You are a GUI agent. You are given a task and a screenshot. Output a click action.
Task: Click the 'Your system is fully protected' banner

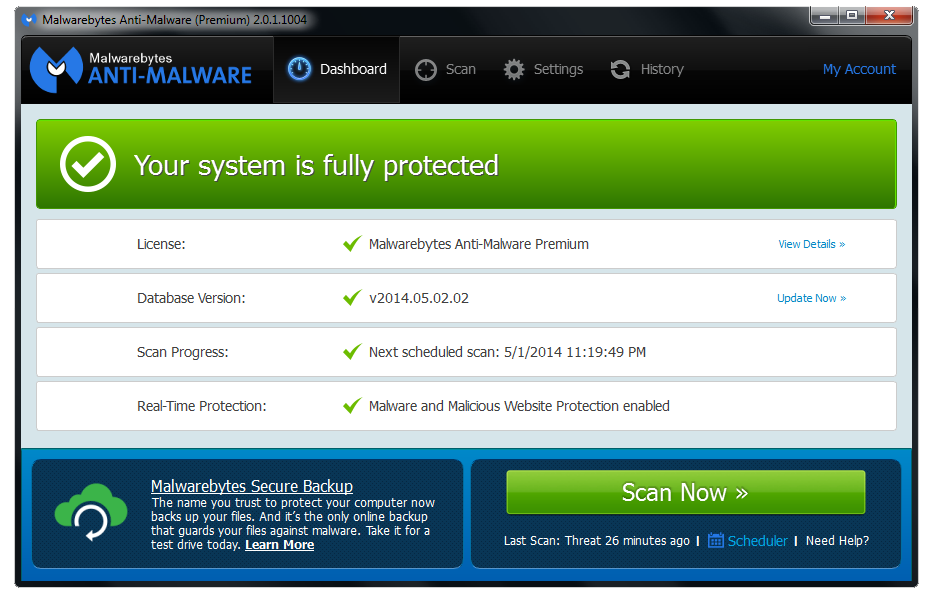(466, 164)
